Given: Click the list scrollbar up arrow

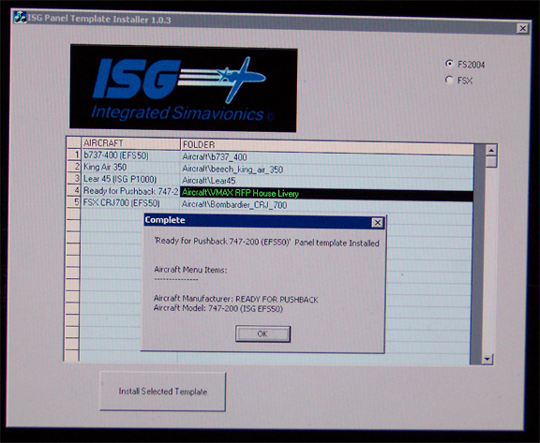Looking at the screenshot, I should (x=491, y=150).
